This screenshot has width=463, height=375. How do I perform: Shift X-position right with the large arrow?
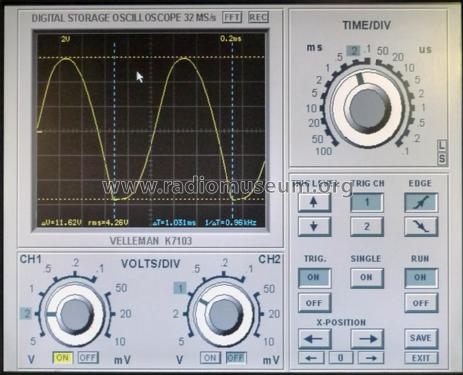(x=367, y=339)
